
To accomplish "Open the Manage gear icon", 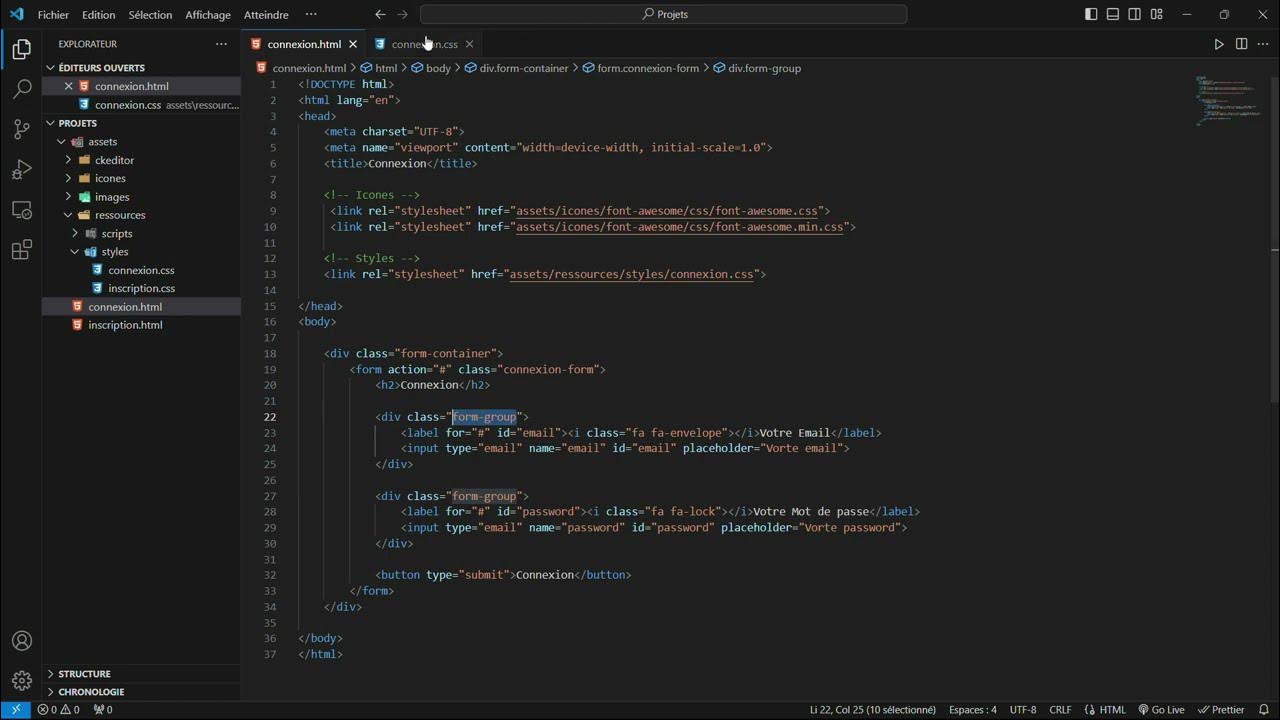I will (21, 681).
